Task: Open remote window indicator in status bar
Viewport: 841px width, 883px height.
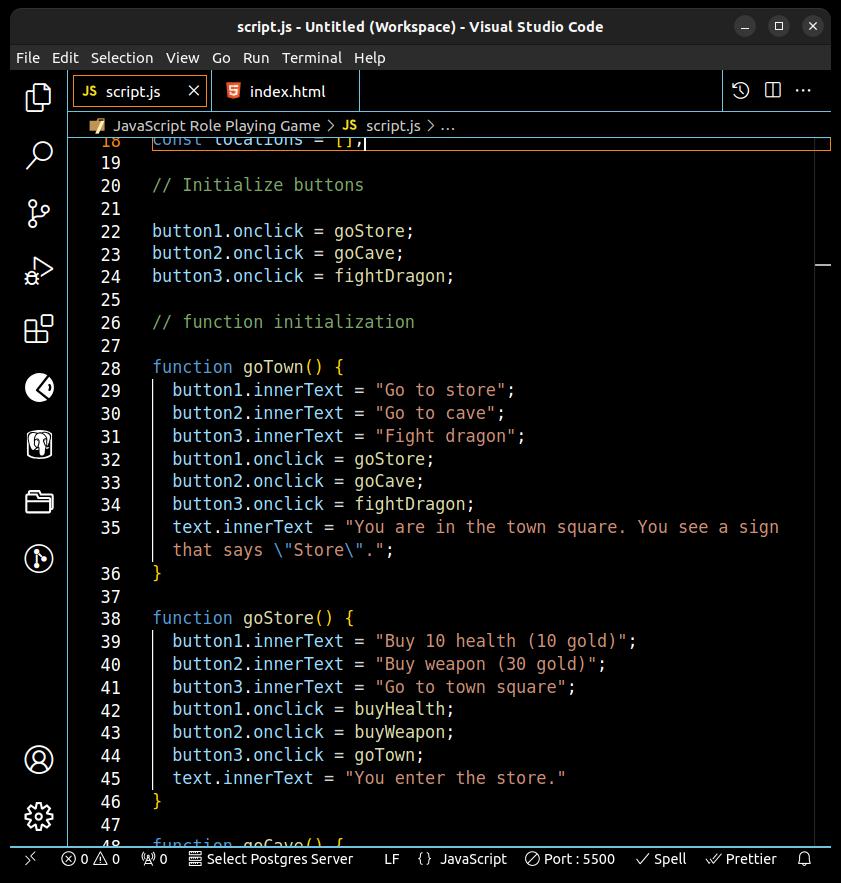Action: (31, 858)
